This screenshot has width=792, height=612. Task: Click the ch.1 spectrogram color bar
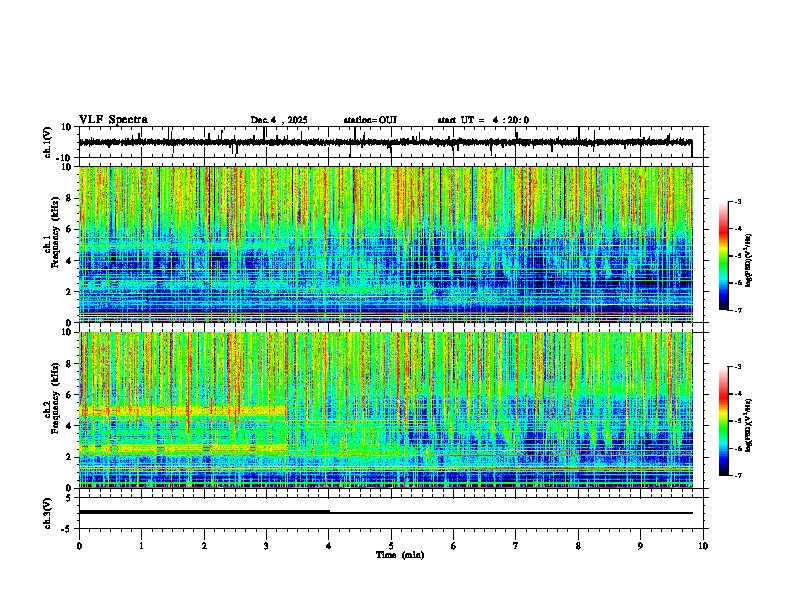click(724, 256)
